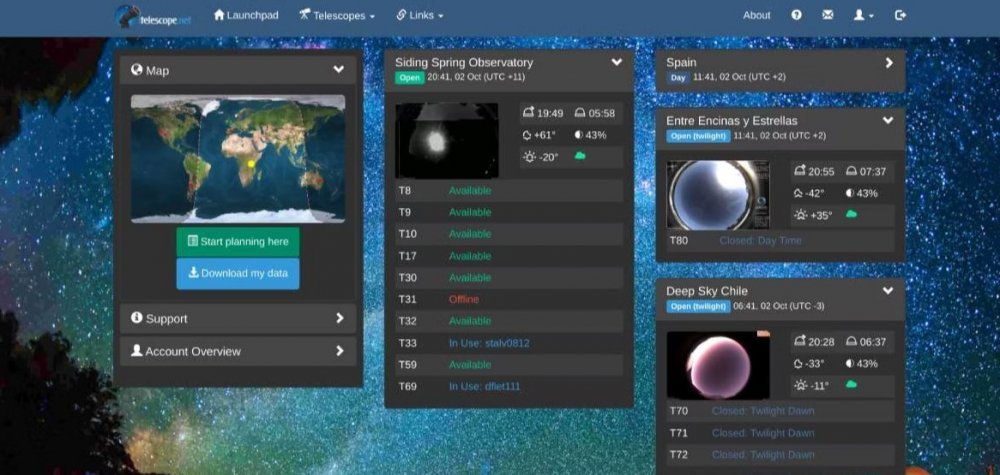This screenshot has height=475, width=1000.
Task: Click Siding Spring sunrise time 05:58
Action: (x=595, y=113)
